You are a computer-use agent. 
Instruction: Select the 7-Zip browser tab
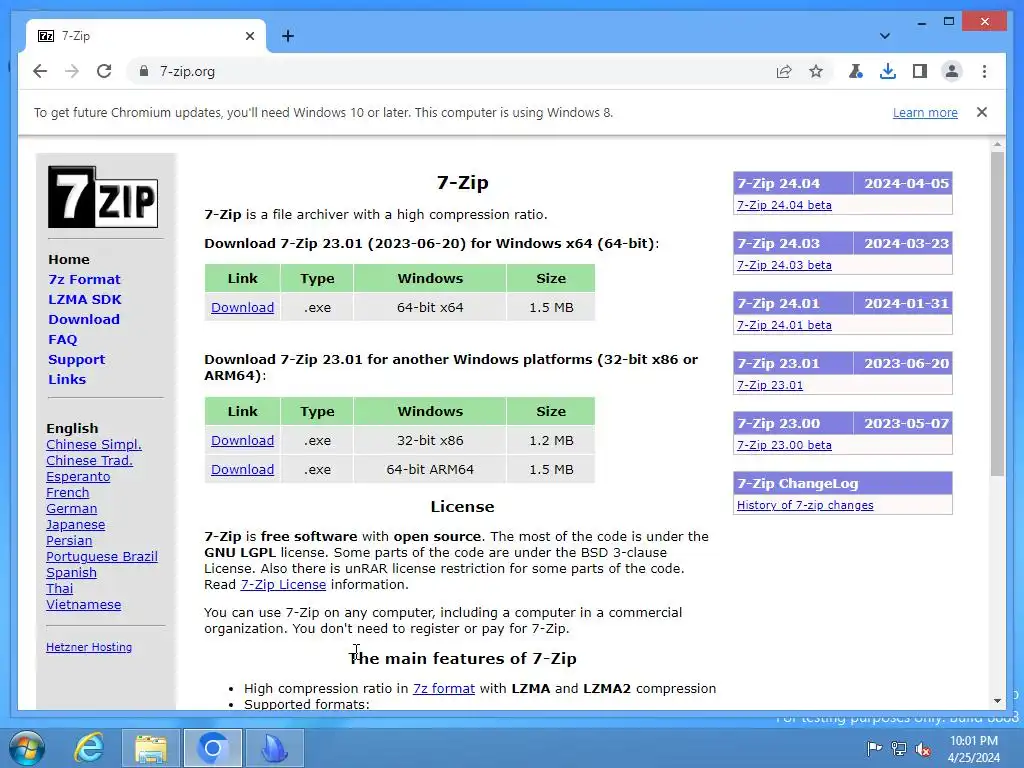(146, 36)
